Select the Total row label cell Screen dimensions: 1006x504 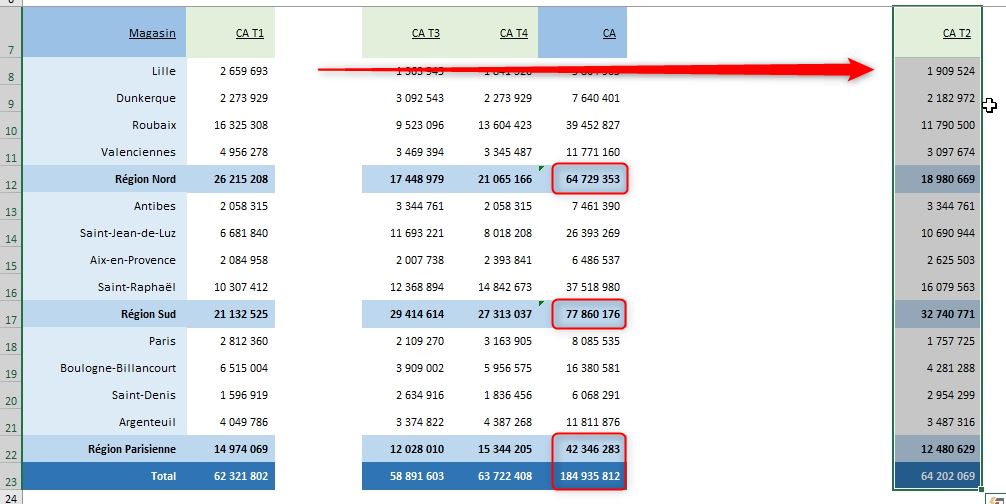pyautogui.click(x=105, y=476)
